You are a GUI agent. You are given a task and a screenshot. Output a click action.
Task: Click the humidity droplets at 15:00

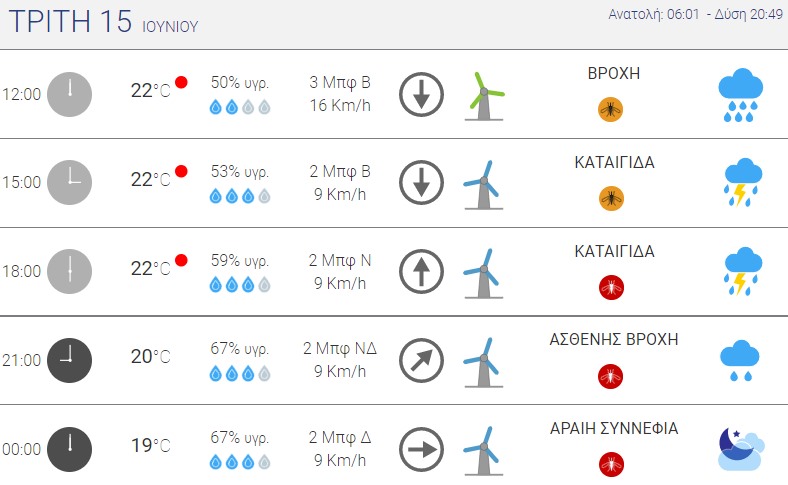(240, 197)
